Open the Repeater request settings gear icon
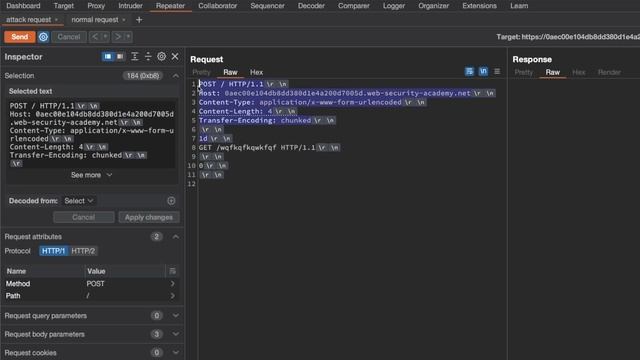640x360 pixels. pyautogui.click(x=43, y=37)
